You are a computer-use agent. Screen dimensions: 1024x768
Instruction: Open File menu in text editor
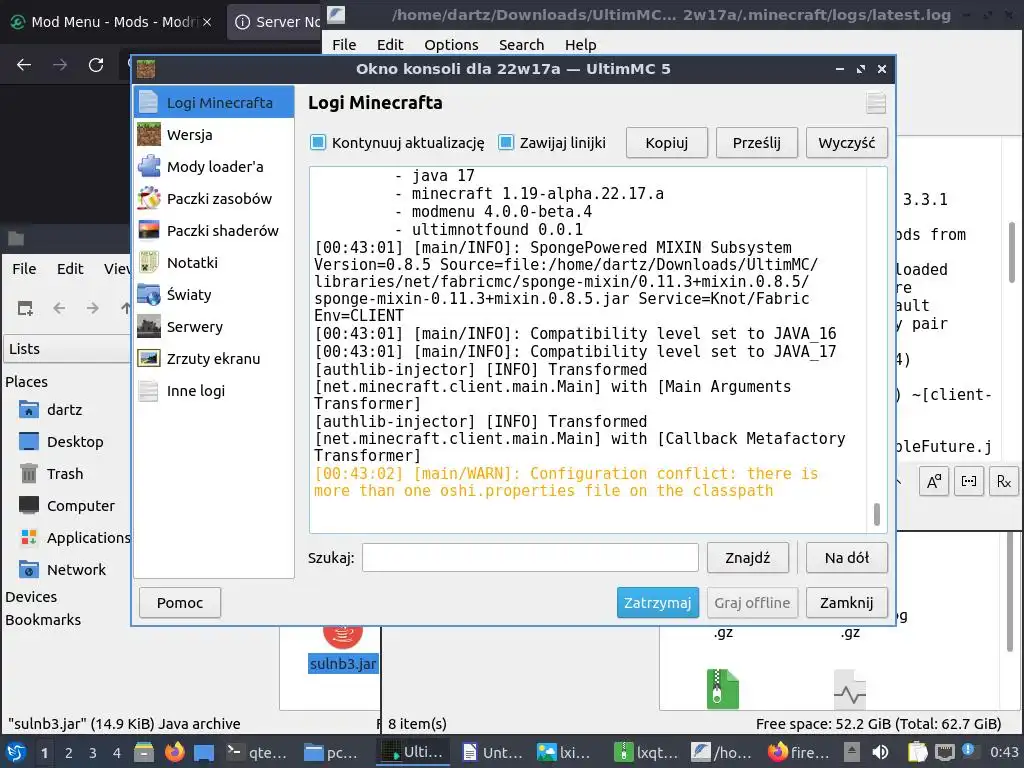(x=344, y=44)
